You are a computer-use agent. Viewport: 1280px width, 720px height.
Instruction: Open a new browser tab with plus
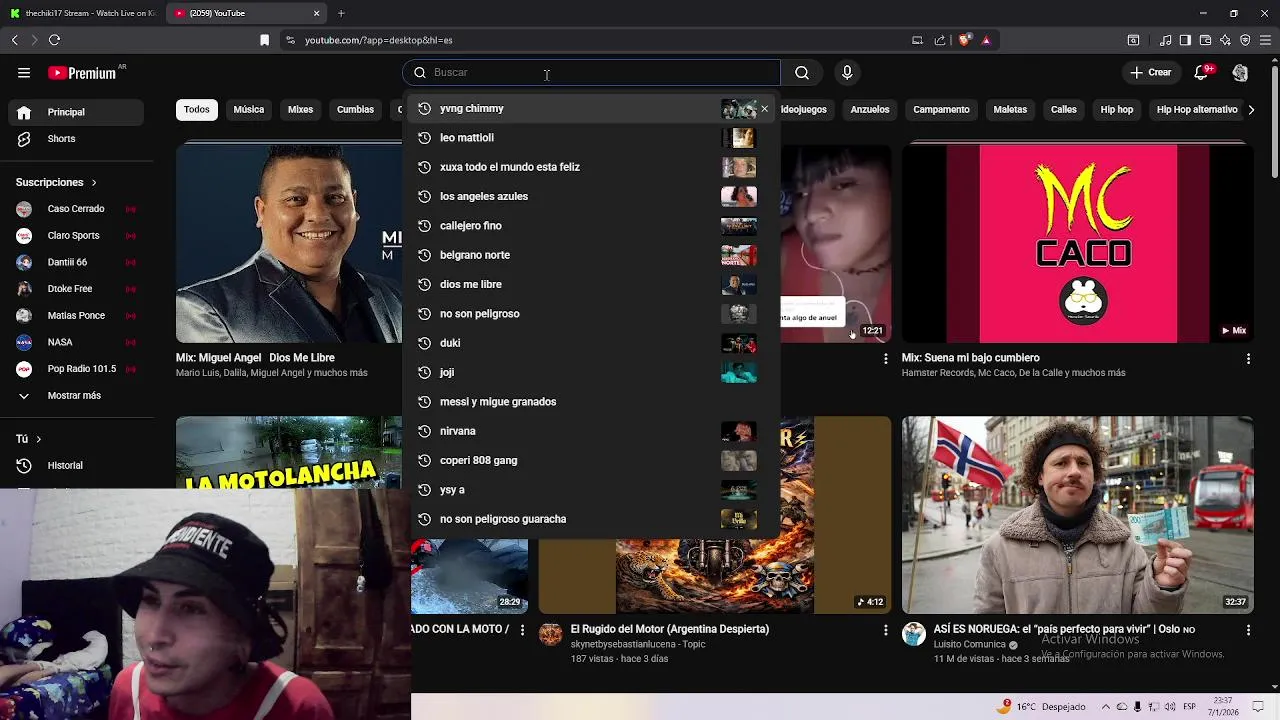[x=341, y=13]
